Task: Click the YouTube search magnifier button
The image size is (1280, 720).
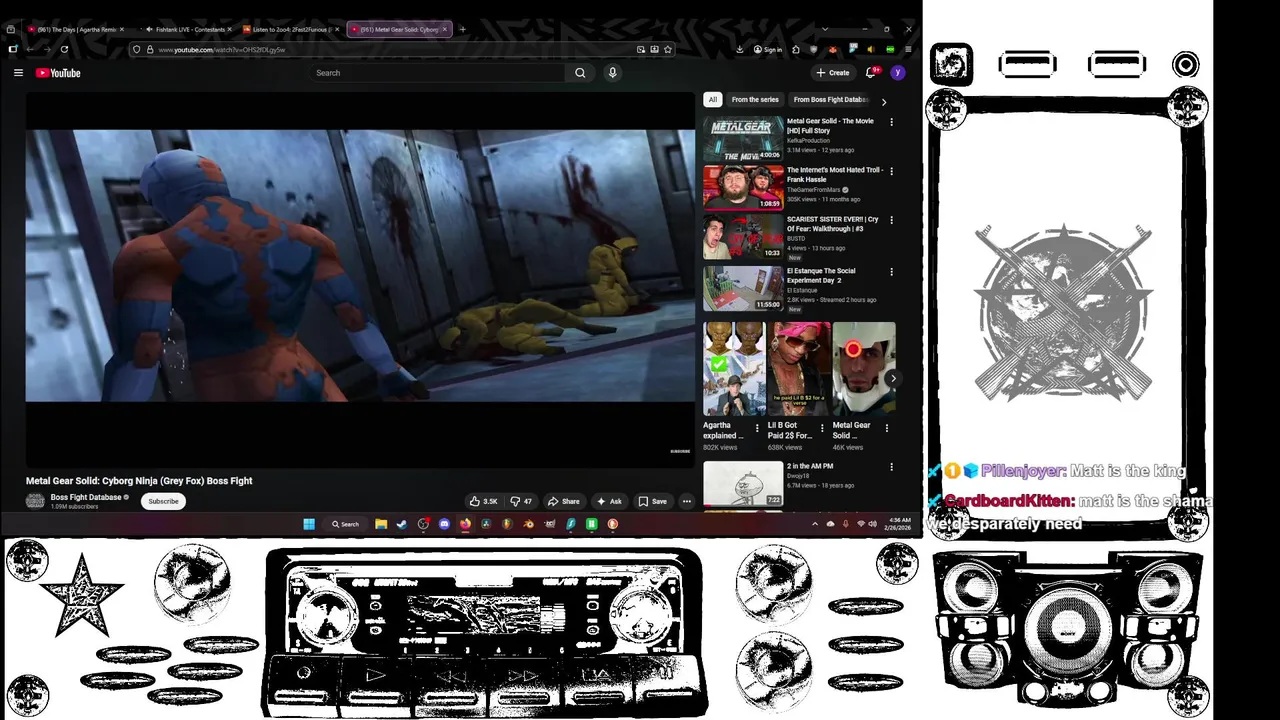Action: 580,73
